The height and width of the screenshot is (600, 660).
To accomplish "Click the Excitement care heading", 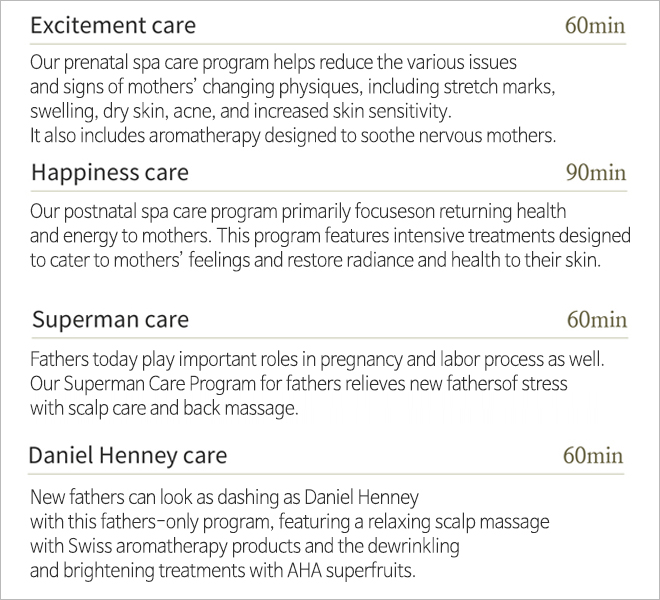I will point(113,25).
